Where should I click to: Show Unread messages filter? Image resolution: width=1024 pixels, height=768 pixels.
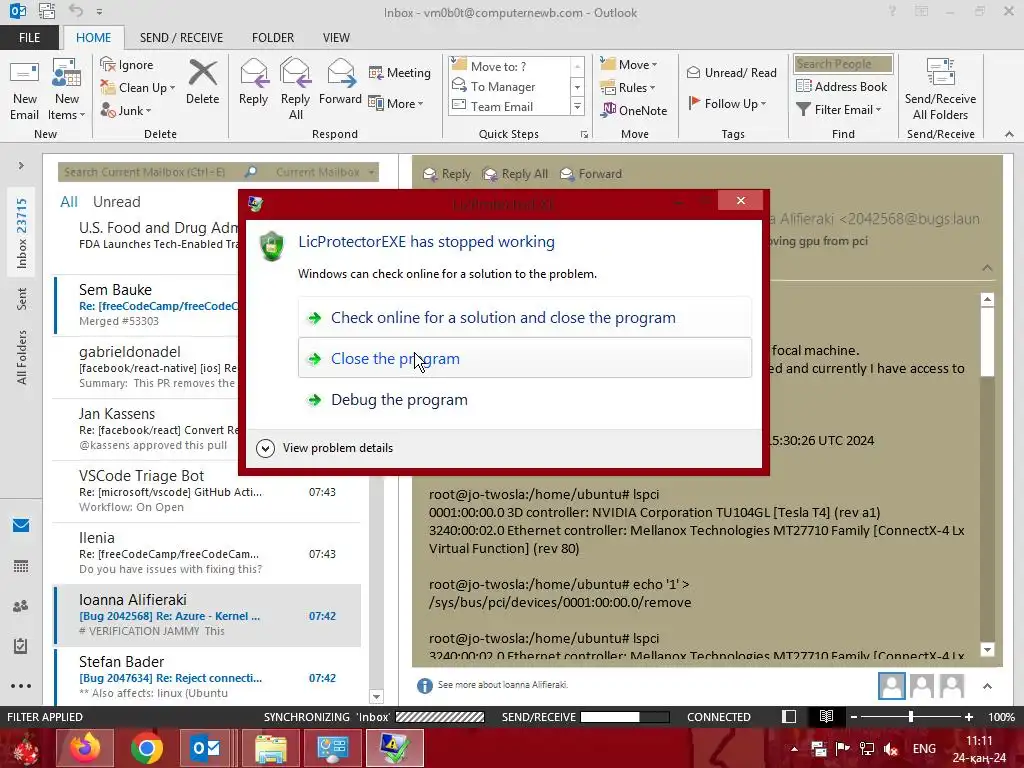click(x=116, y=202)
